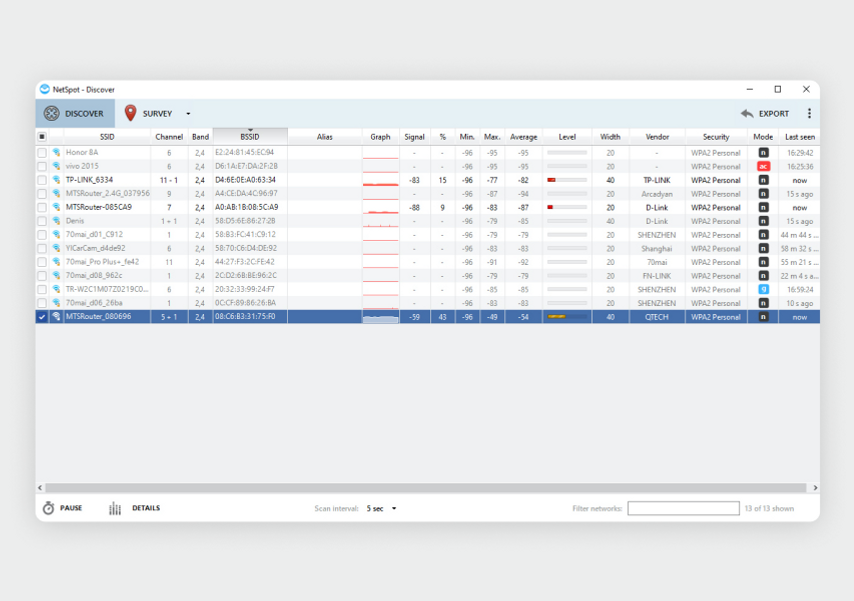Viewport: 854px width, 601px height.
Task: Click the Pause stopwatch icon
Action: (48, 508)
